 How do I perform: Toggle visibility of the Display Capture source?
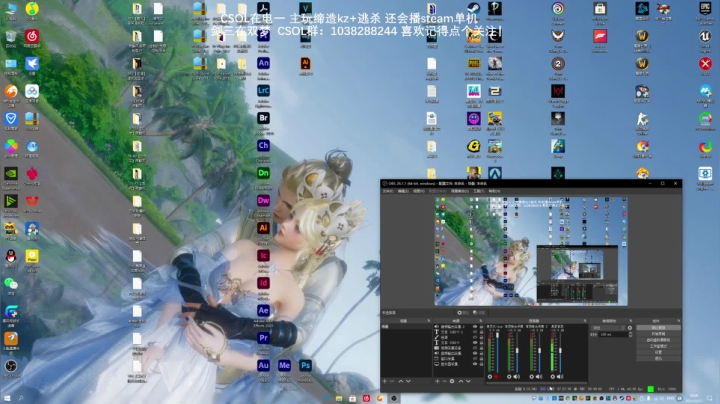tap(475, 364)
